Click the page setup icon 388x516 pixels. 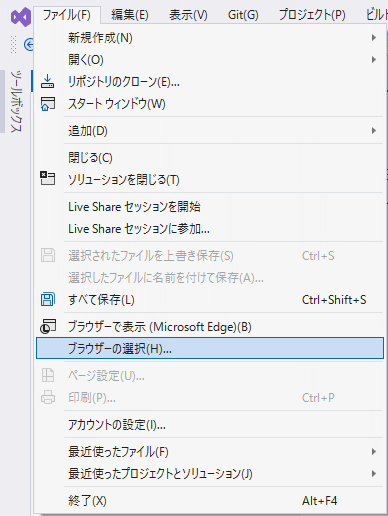click(48, 375)
